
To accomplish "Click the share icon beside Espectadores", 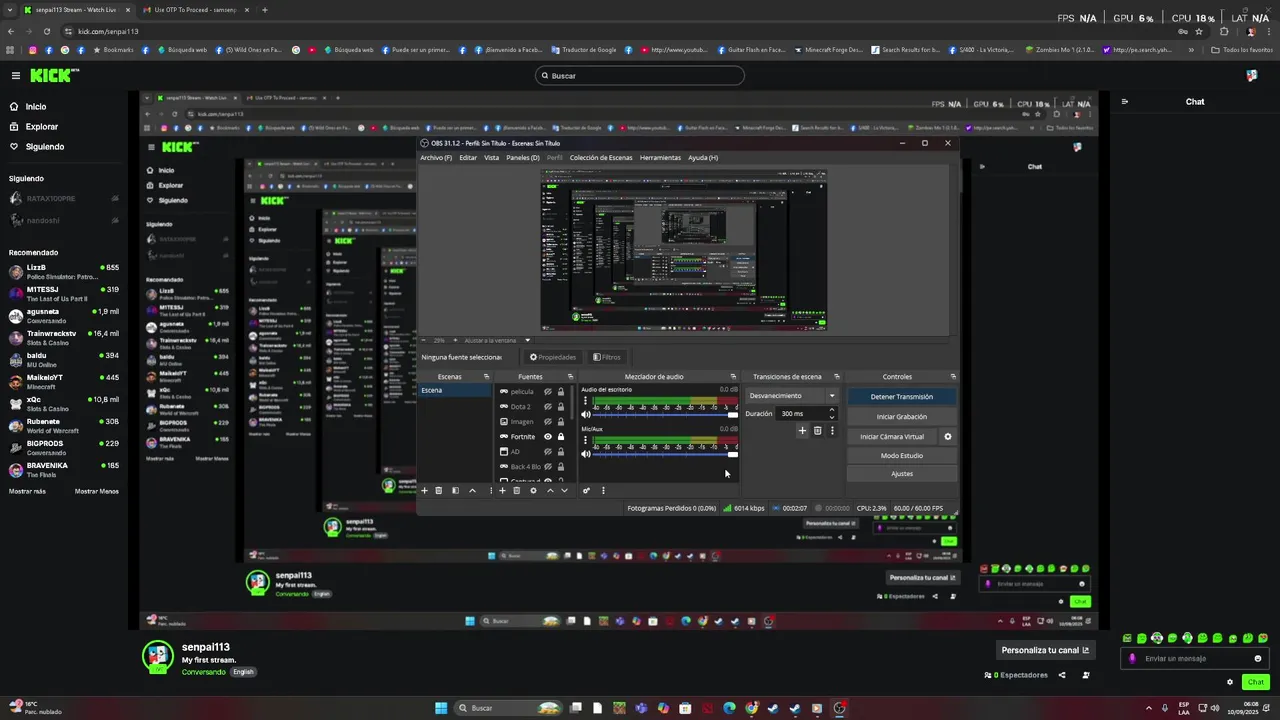I will pos(1062,675).
